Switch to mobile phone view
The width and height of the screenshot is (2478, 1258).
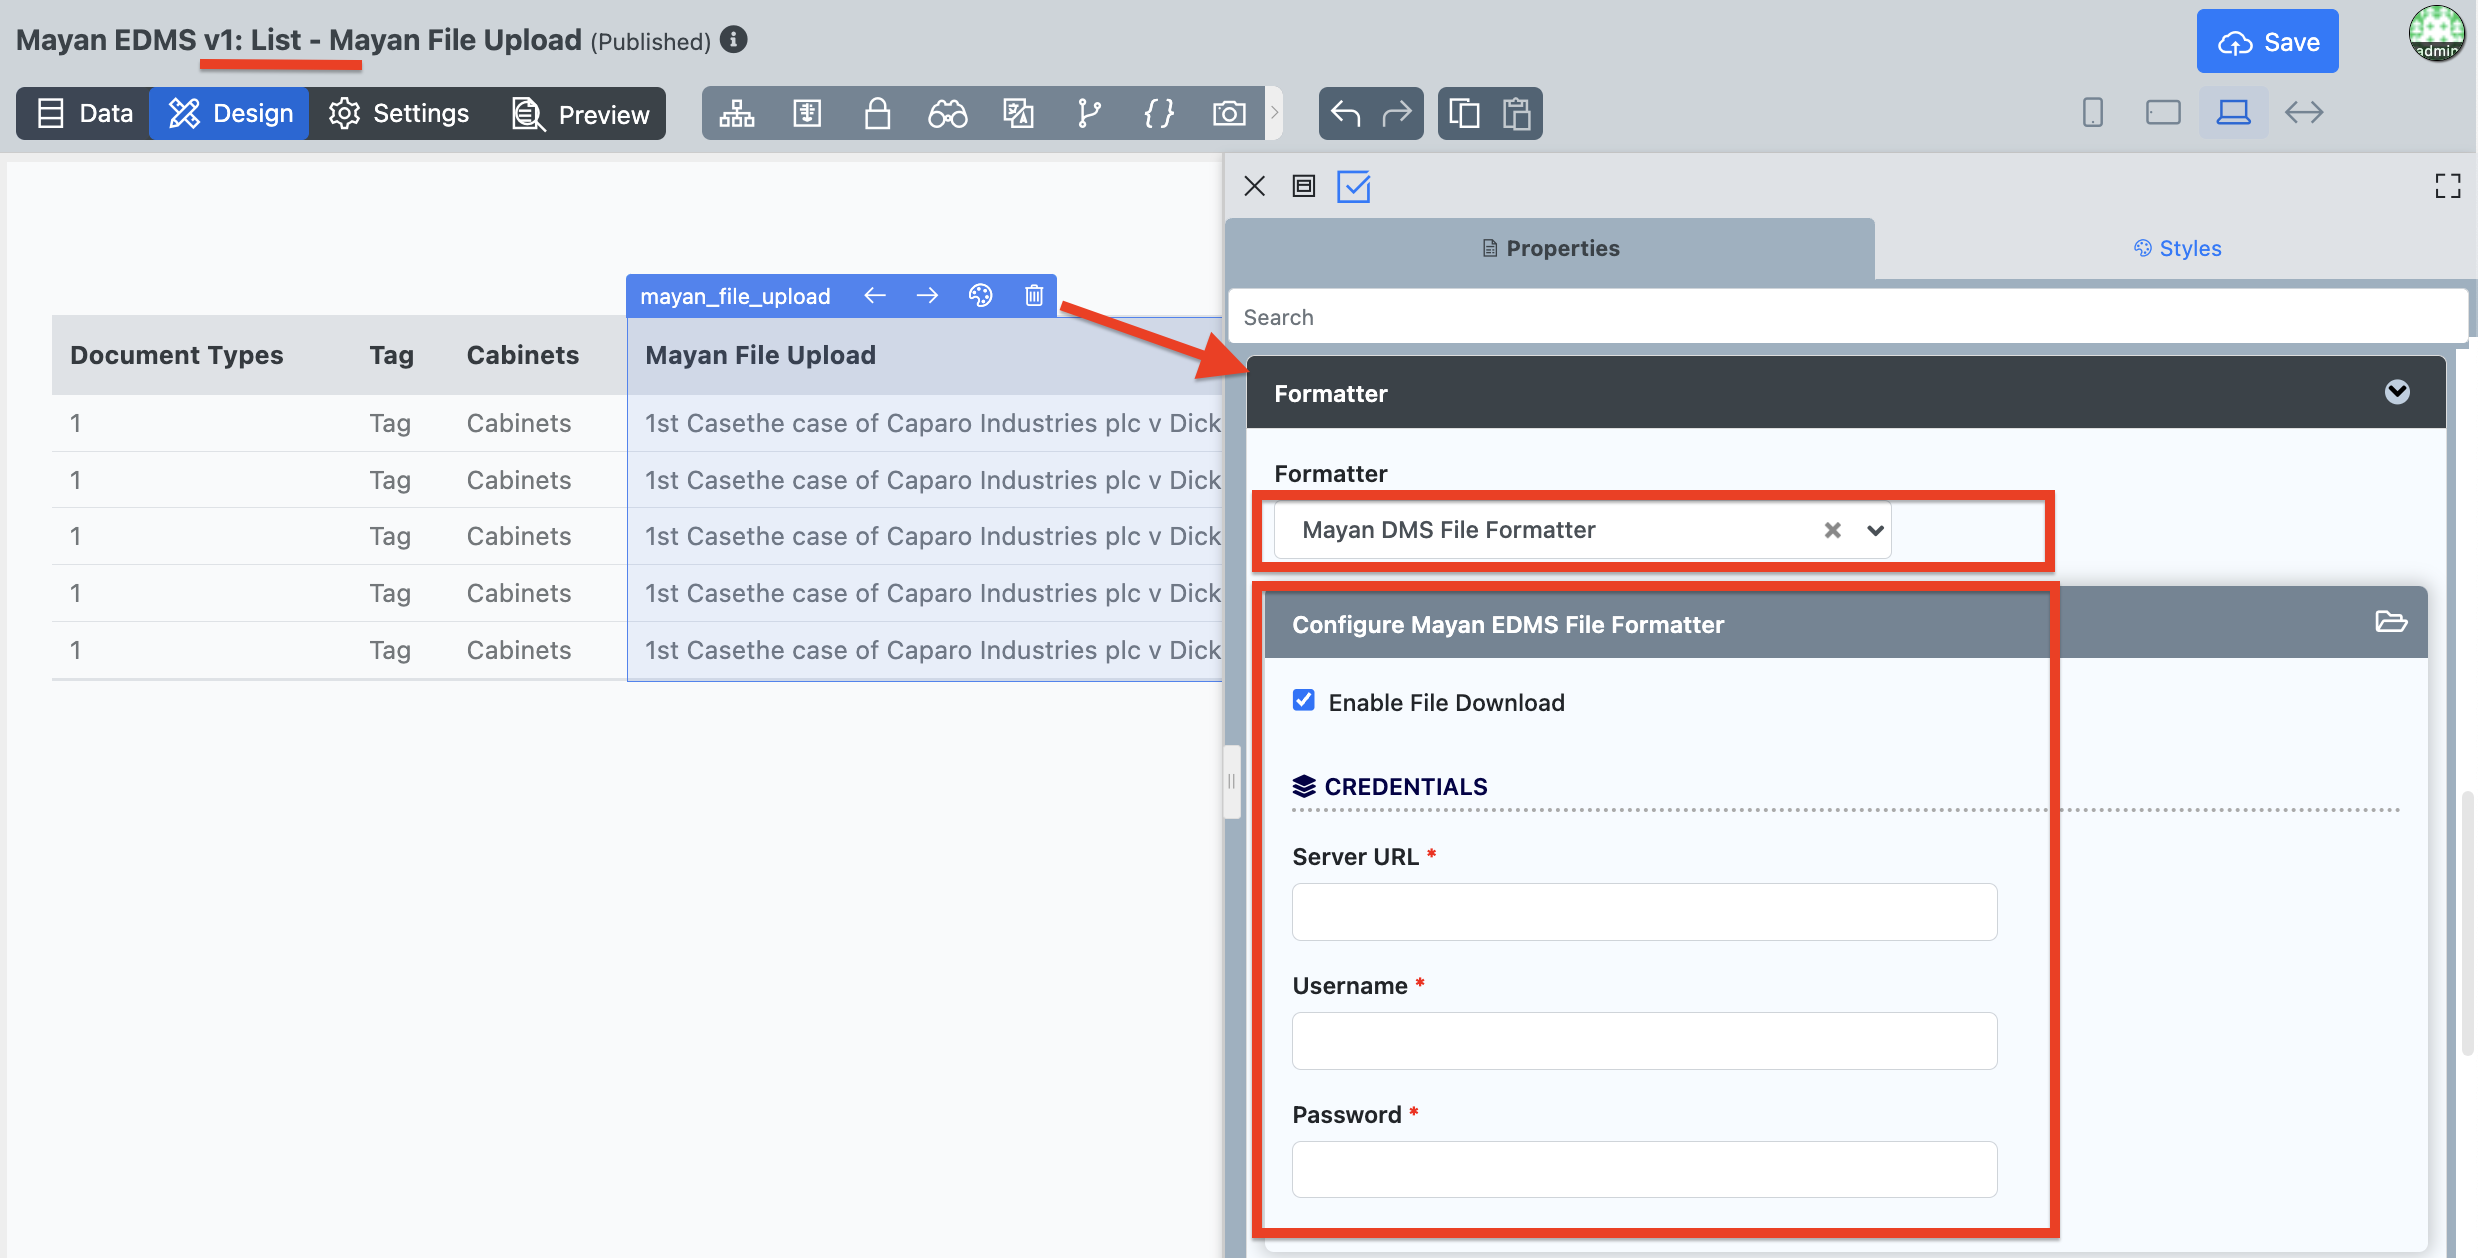point(2092,112)
